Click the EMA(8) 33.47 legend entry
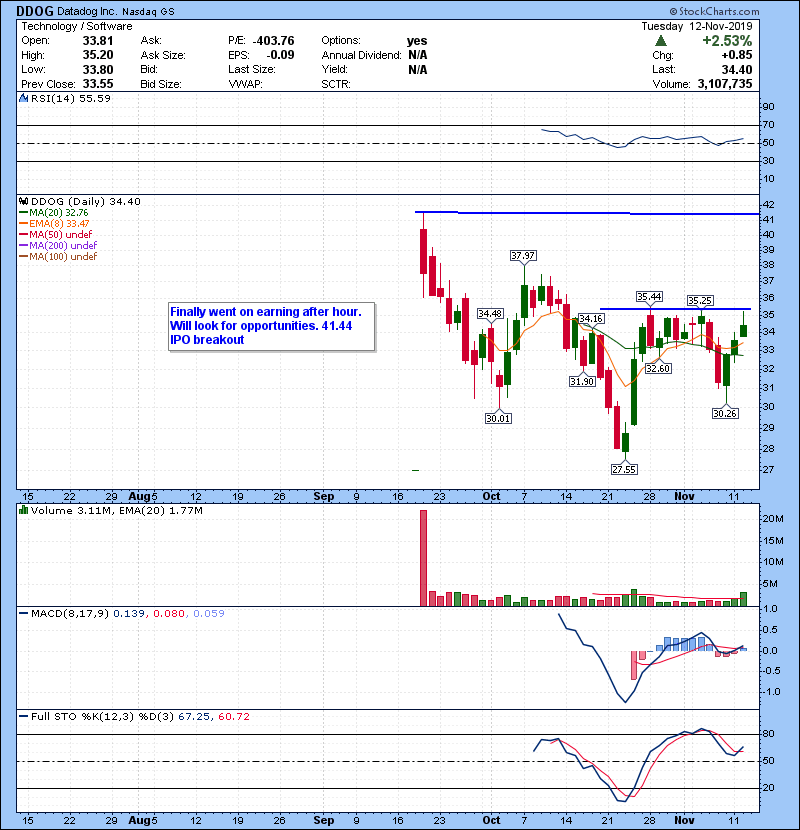The width and height of the screenshot is (800, 830). [55, 223]
